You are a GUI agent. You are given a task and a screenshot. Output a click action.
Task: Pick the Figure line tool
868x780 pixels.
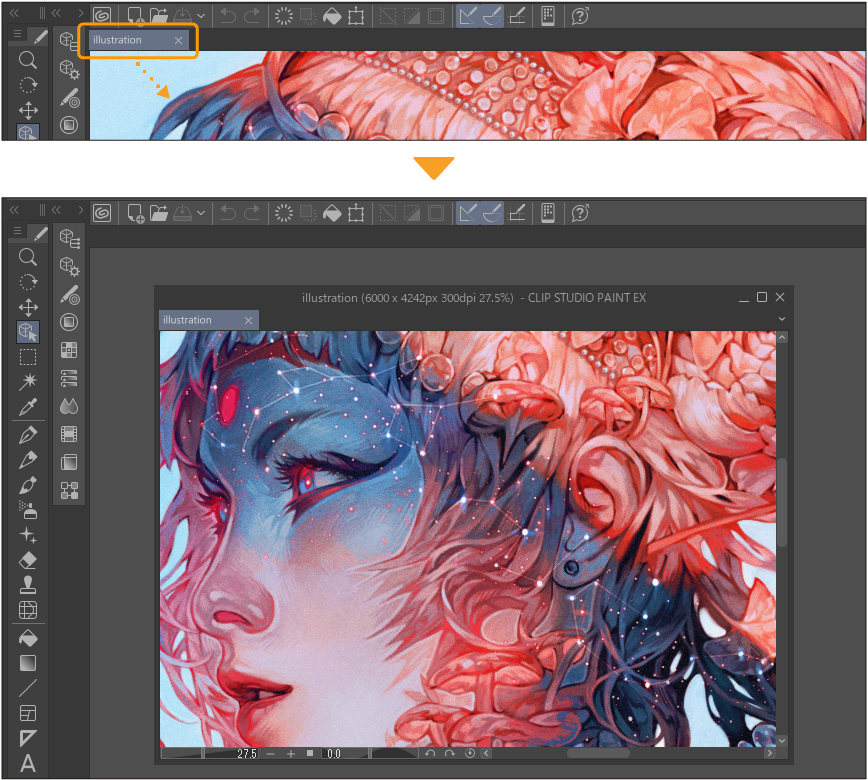(x=28, y=688)
